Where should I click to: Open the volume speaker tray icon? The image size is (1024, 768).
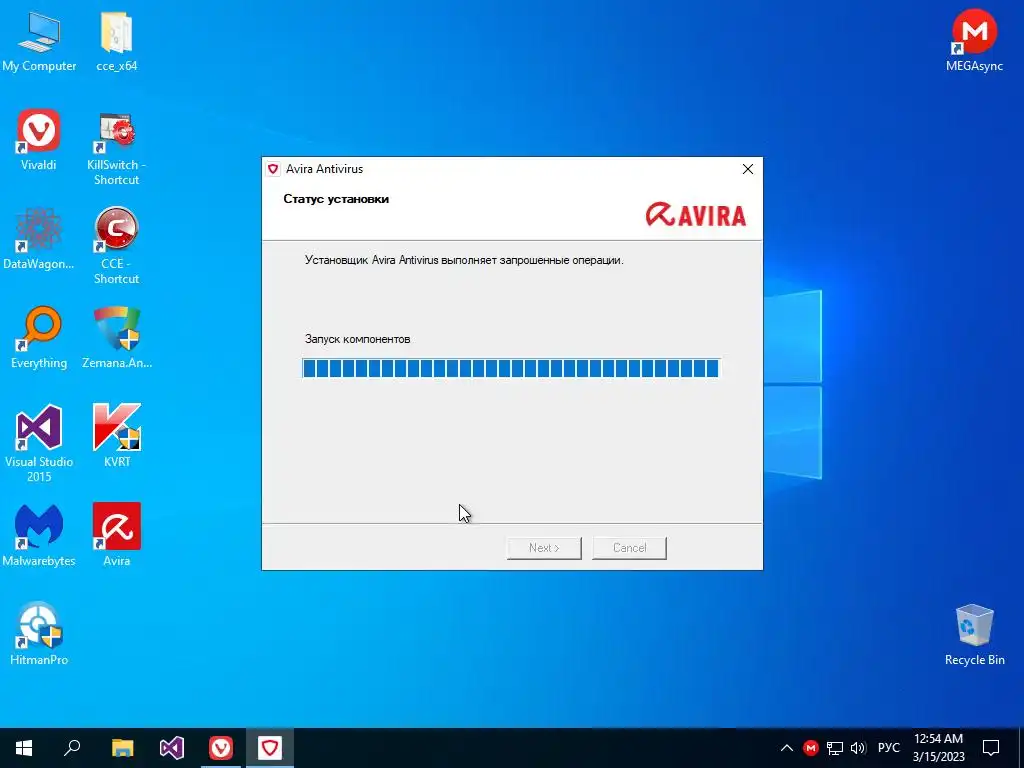pyautogui.click(x=858, y=748)
